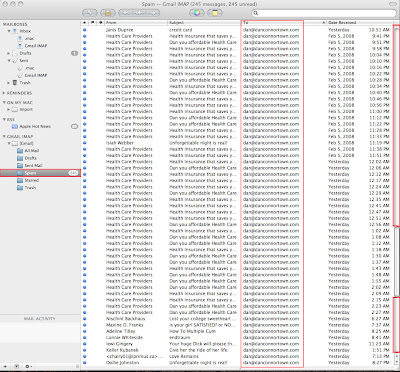
Task: Collapse the GMAIL IMAP section
Action: tap(4, 136)
